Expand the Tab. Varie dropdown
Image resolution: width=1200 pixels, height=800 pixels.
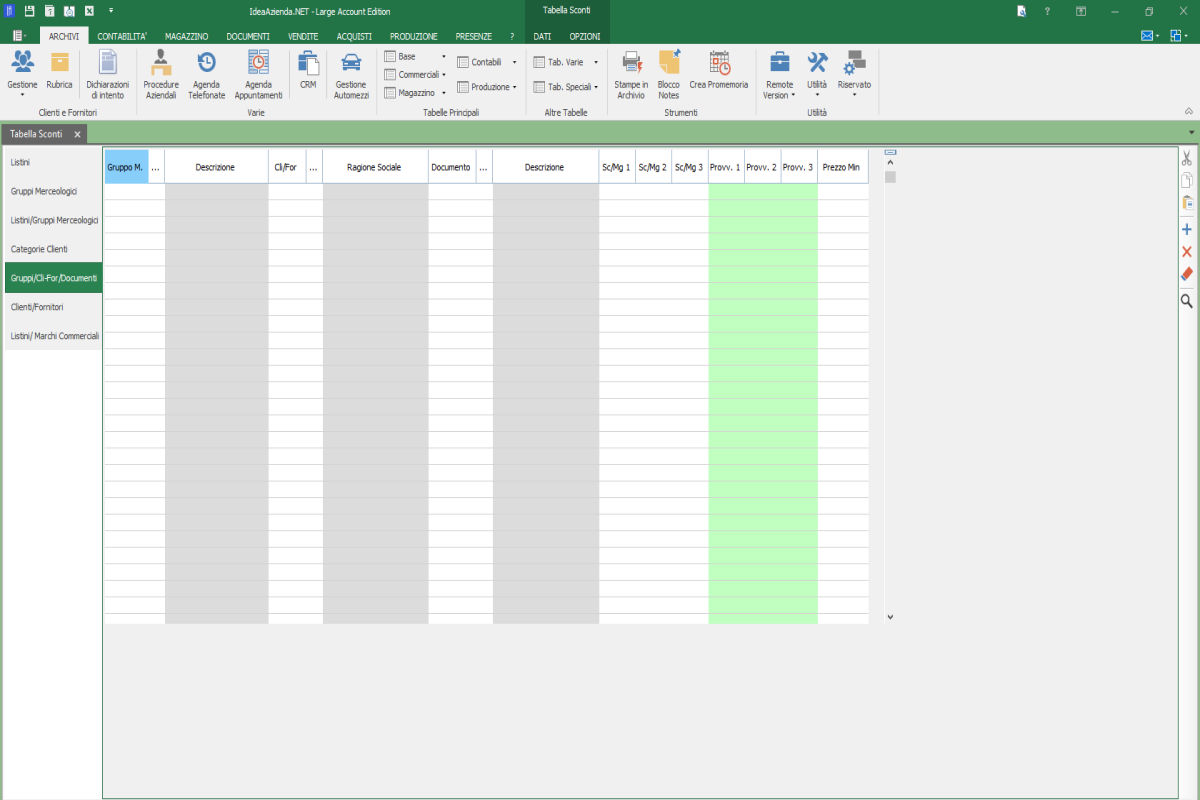coord(566,61)
